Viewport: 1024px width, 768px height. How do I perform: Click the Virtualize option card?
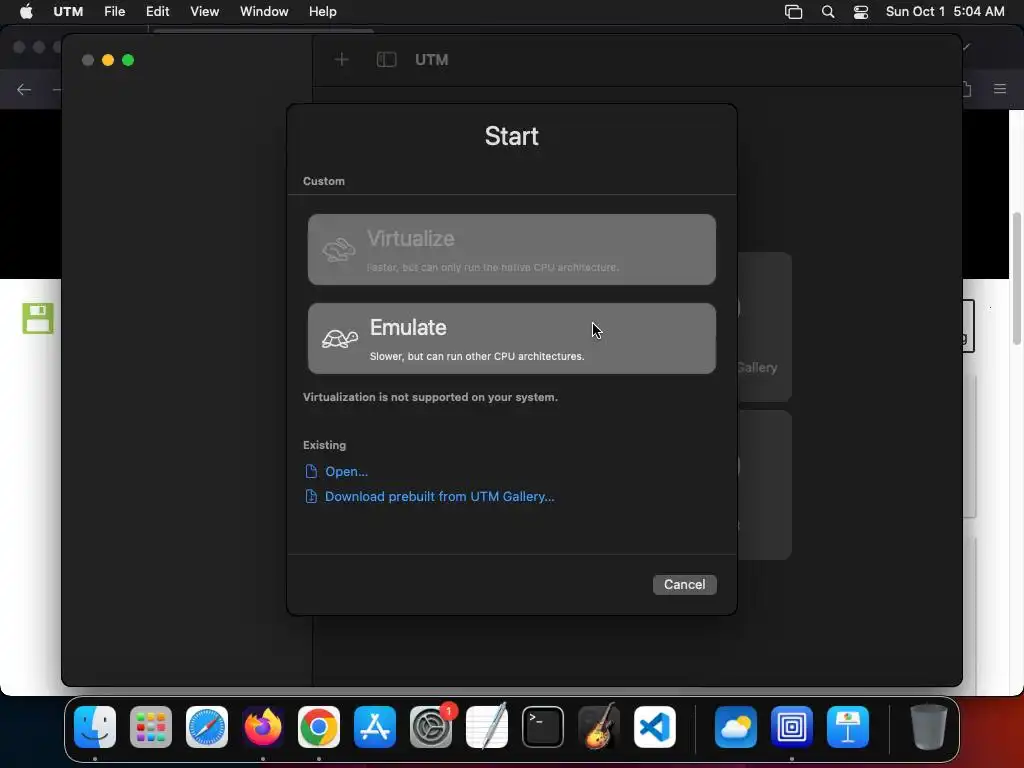point(511,249)
